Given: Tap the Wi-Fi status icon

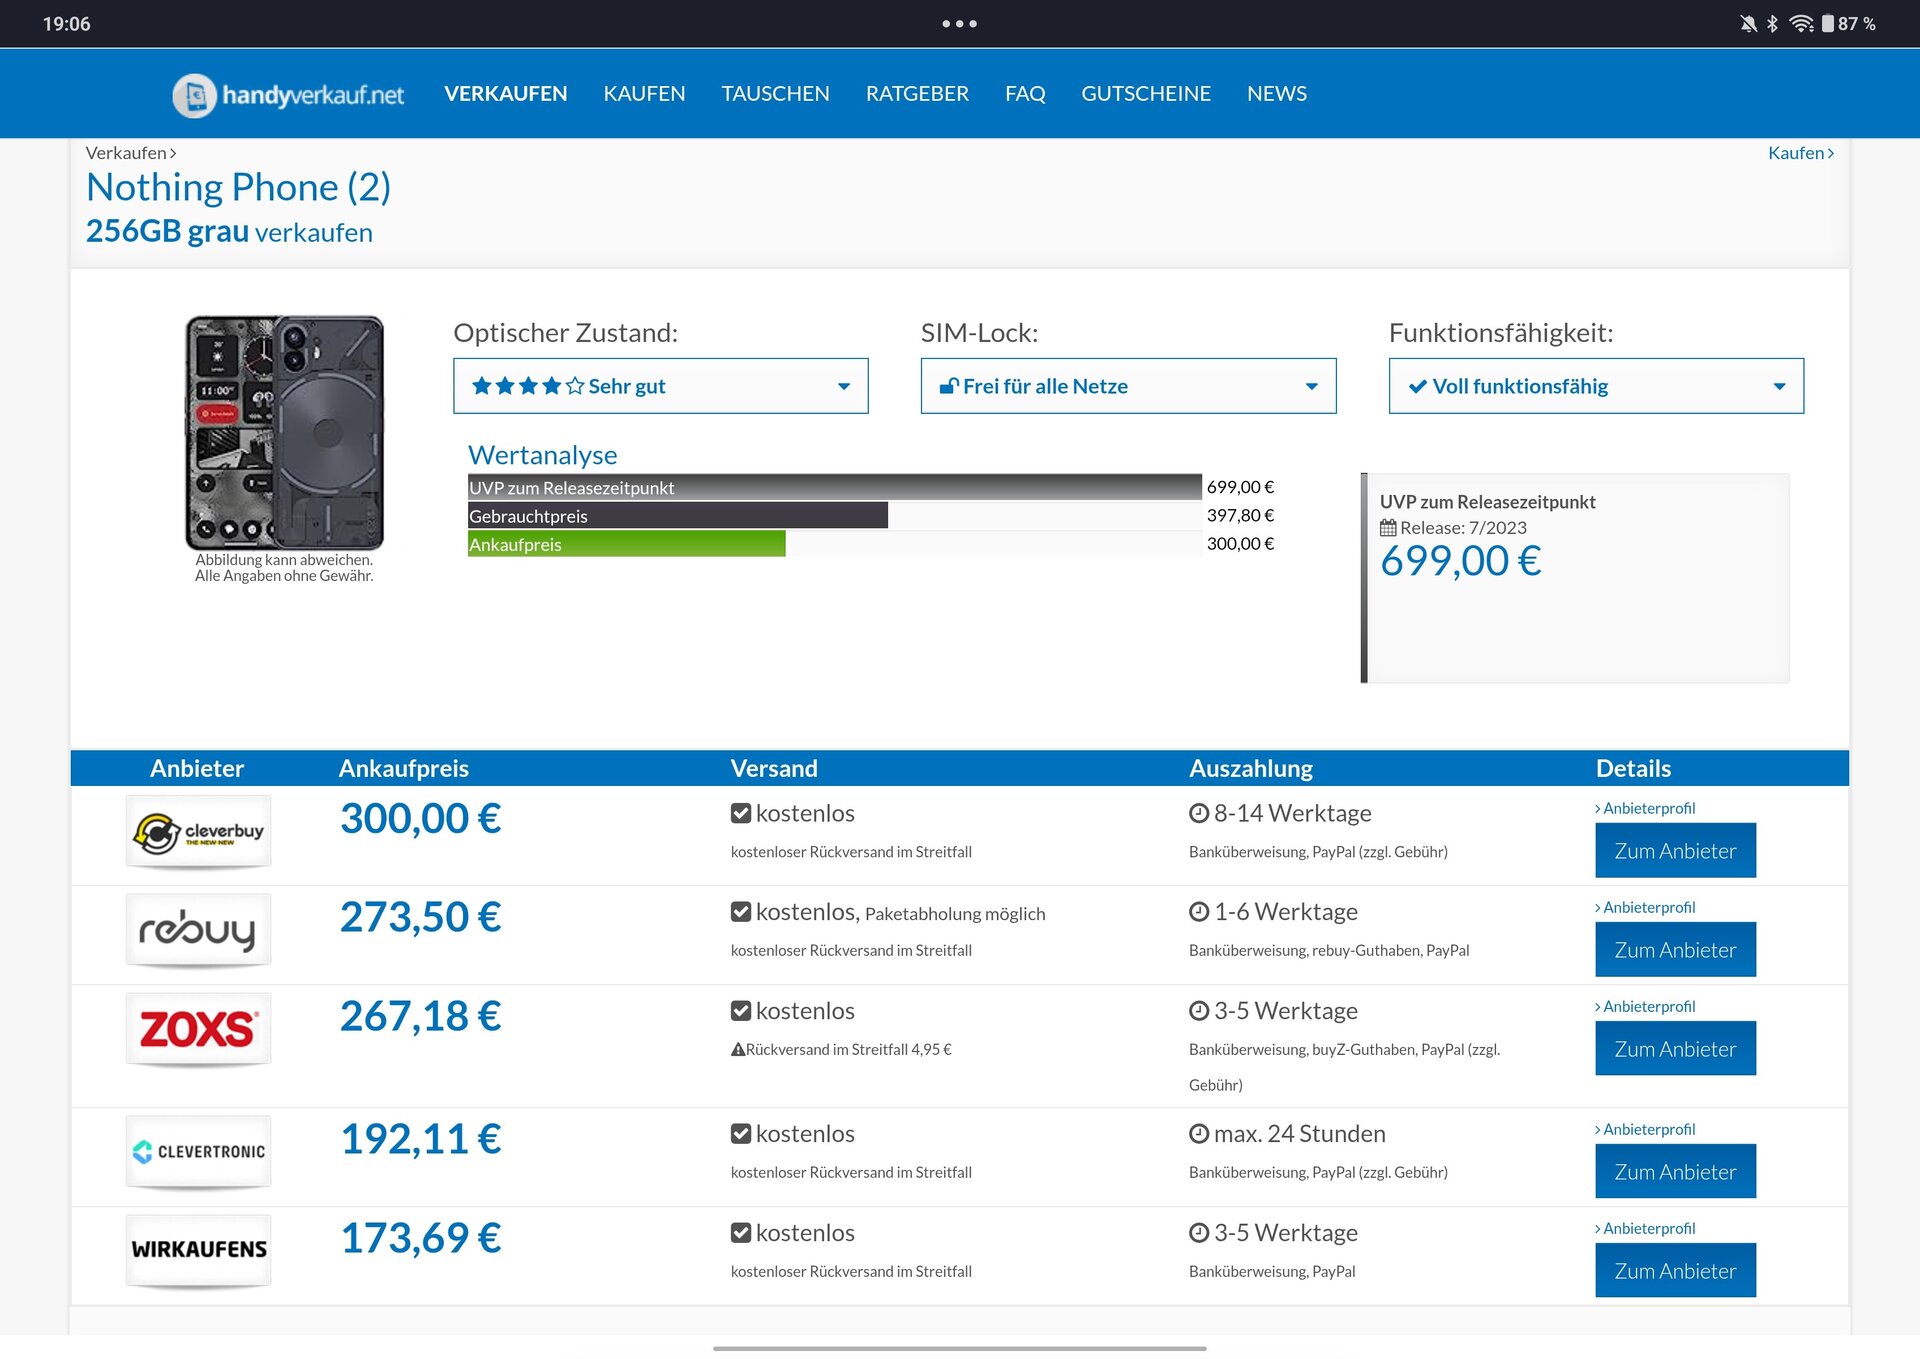Looking at the screenshot, I should (x=1801, y=24).
